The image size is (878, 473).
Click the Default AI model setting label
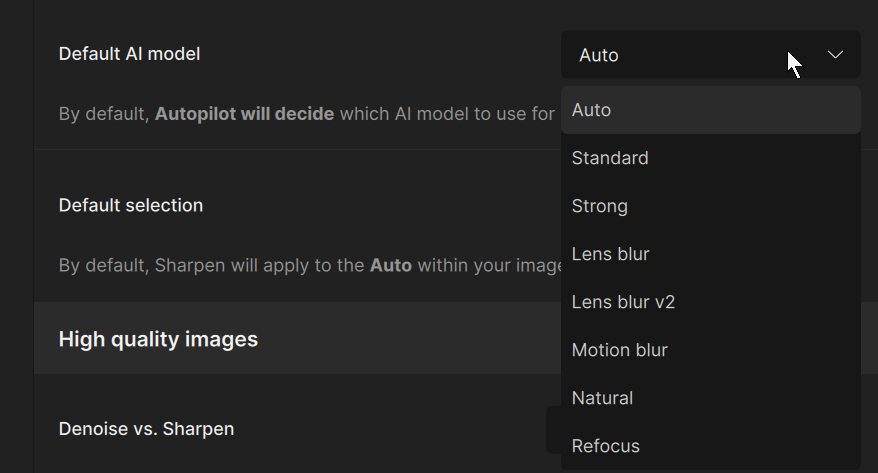pyautogui.click(x=130, y=54)
